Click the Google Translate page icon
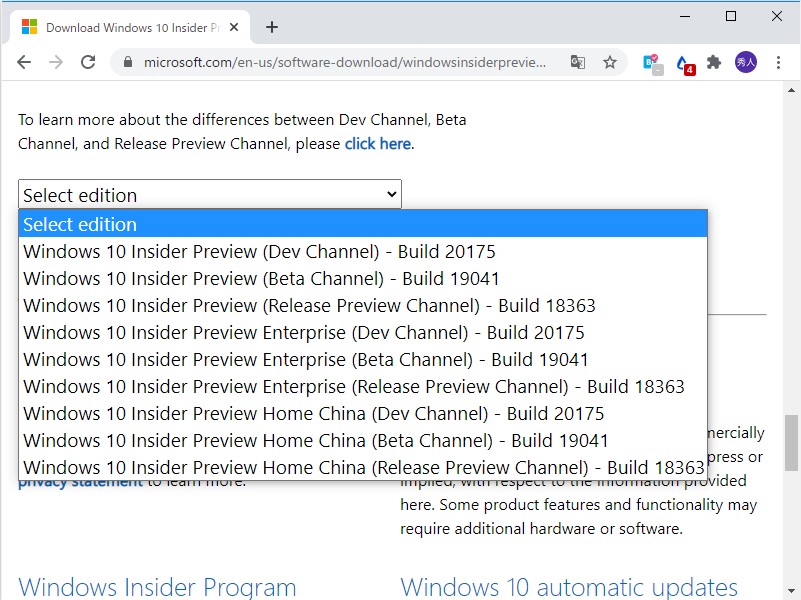This screenshot has width=801, height=600. (578, 61)
